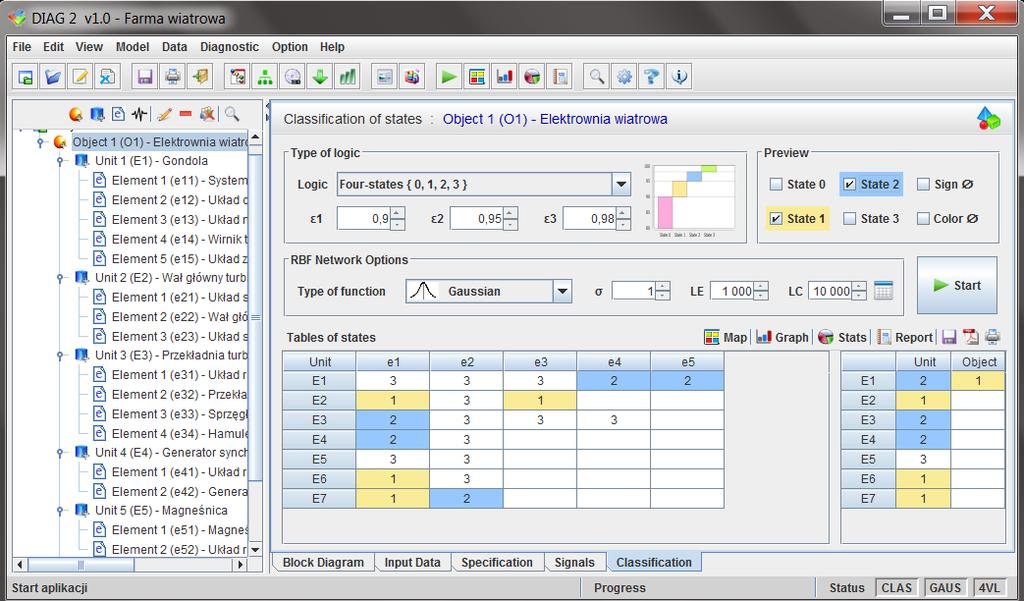1024x601 pixels.
Task: Open the Model menu
Action: click(133, 47)
